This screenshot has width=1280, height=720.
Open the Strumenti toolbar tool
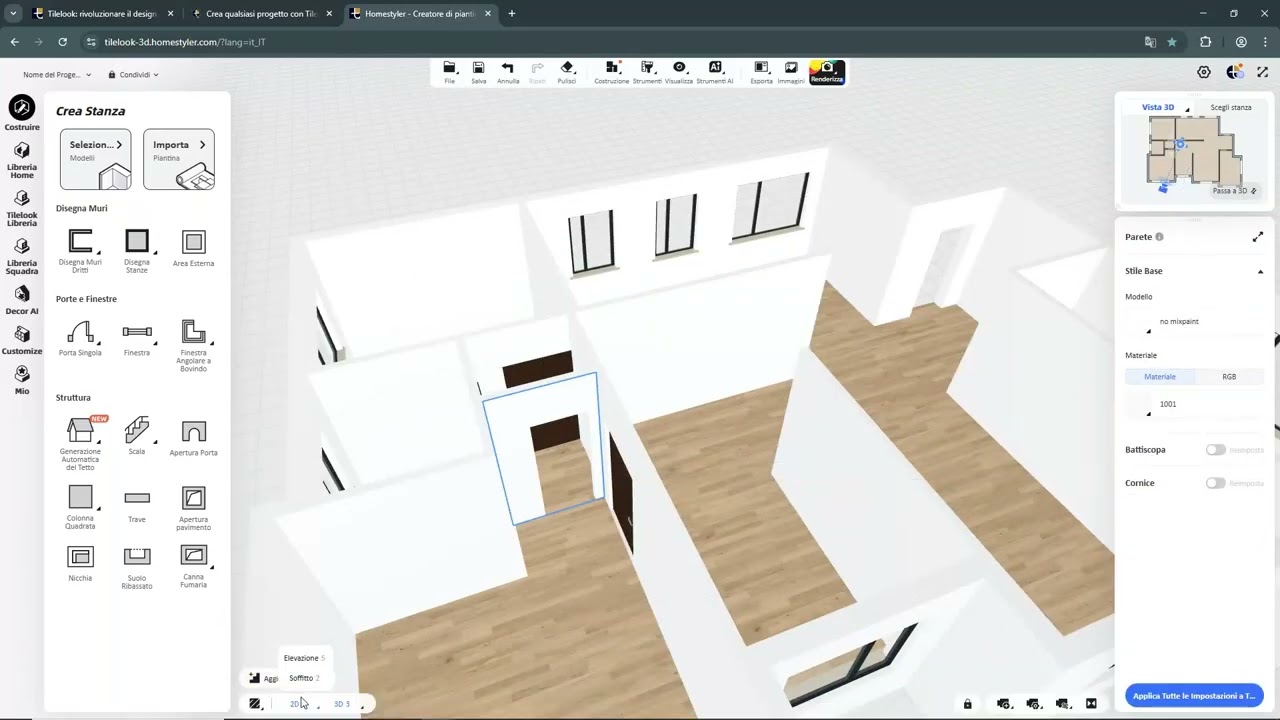647,72
